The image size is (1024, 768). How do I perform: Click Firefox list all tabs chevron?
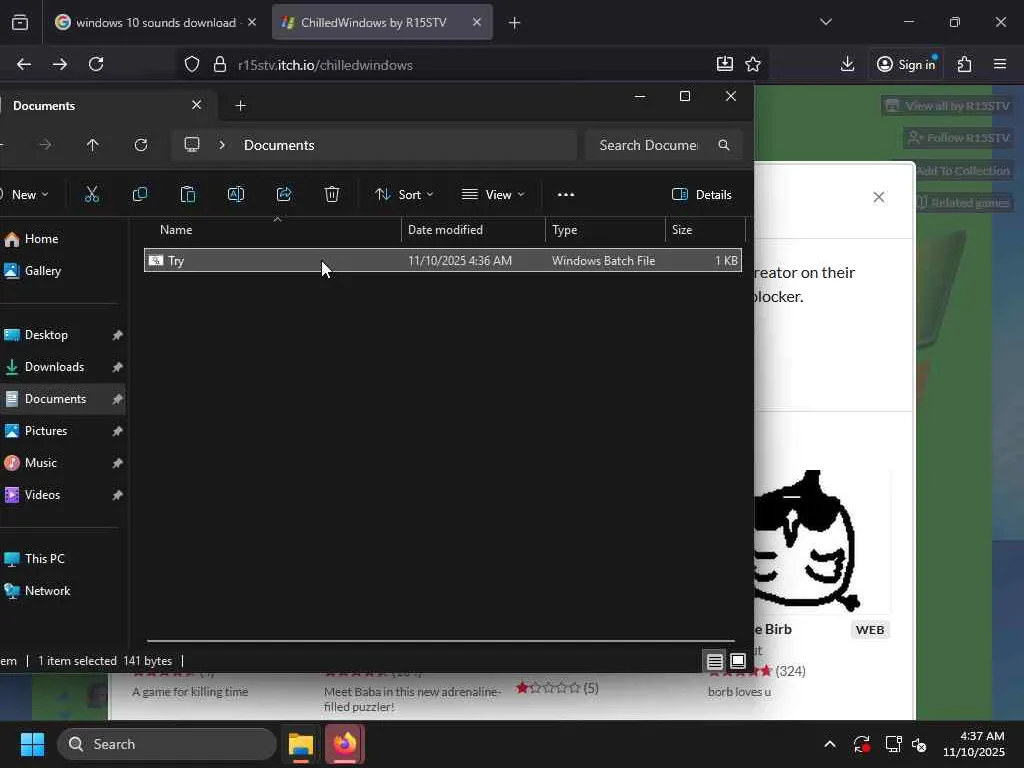[x=825, y=22]
